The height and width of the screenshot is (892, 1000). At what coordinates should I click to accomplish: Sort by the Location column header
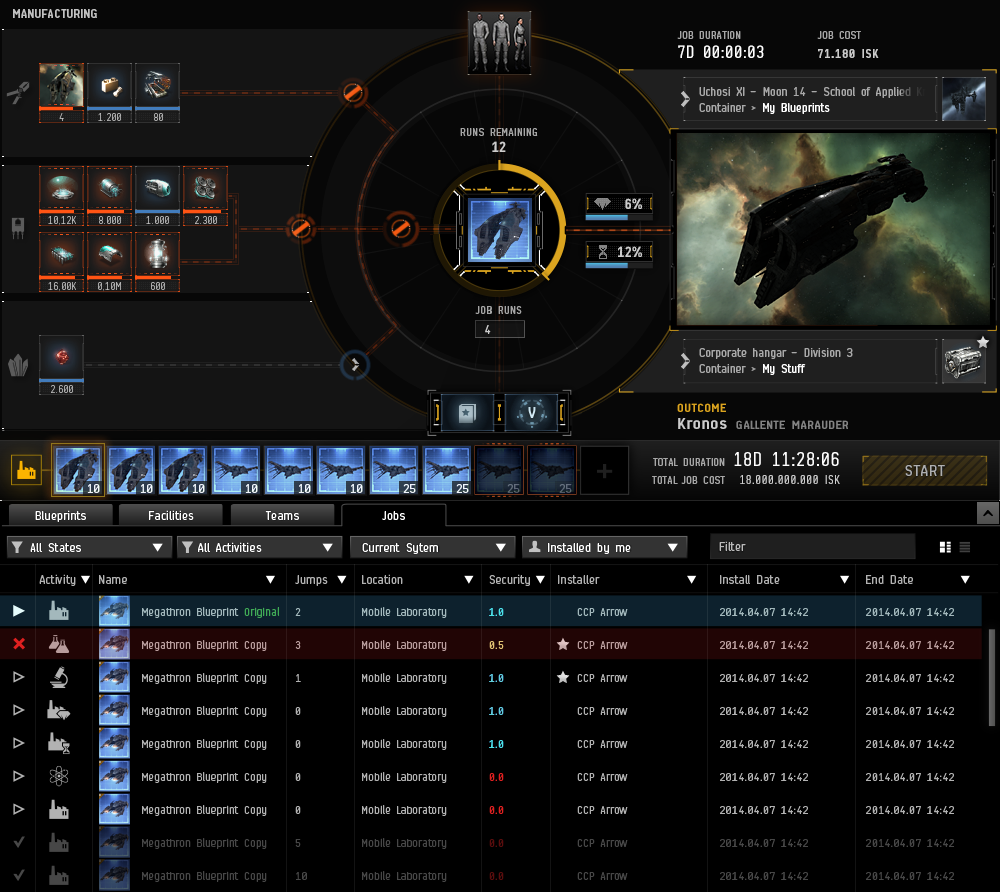point(417,580)
